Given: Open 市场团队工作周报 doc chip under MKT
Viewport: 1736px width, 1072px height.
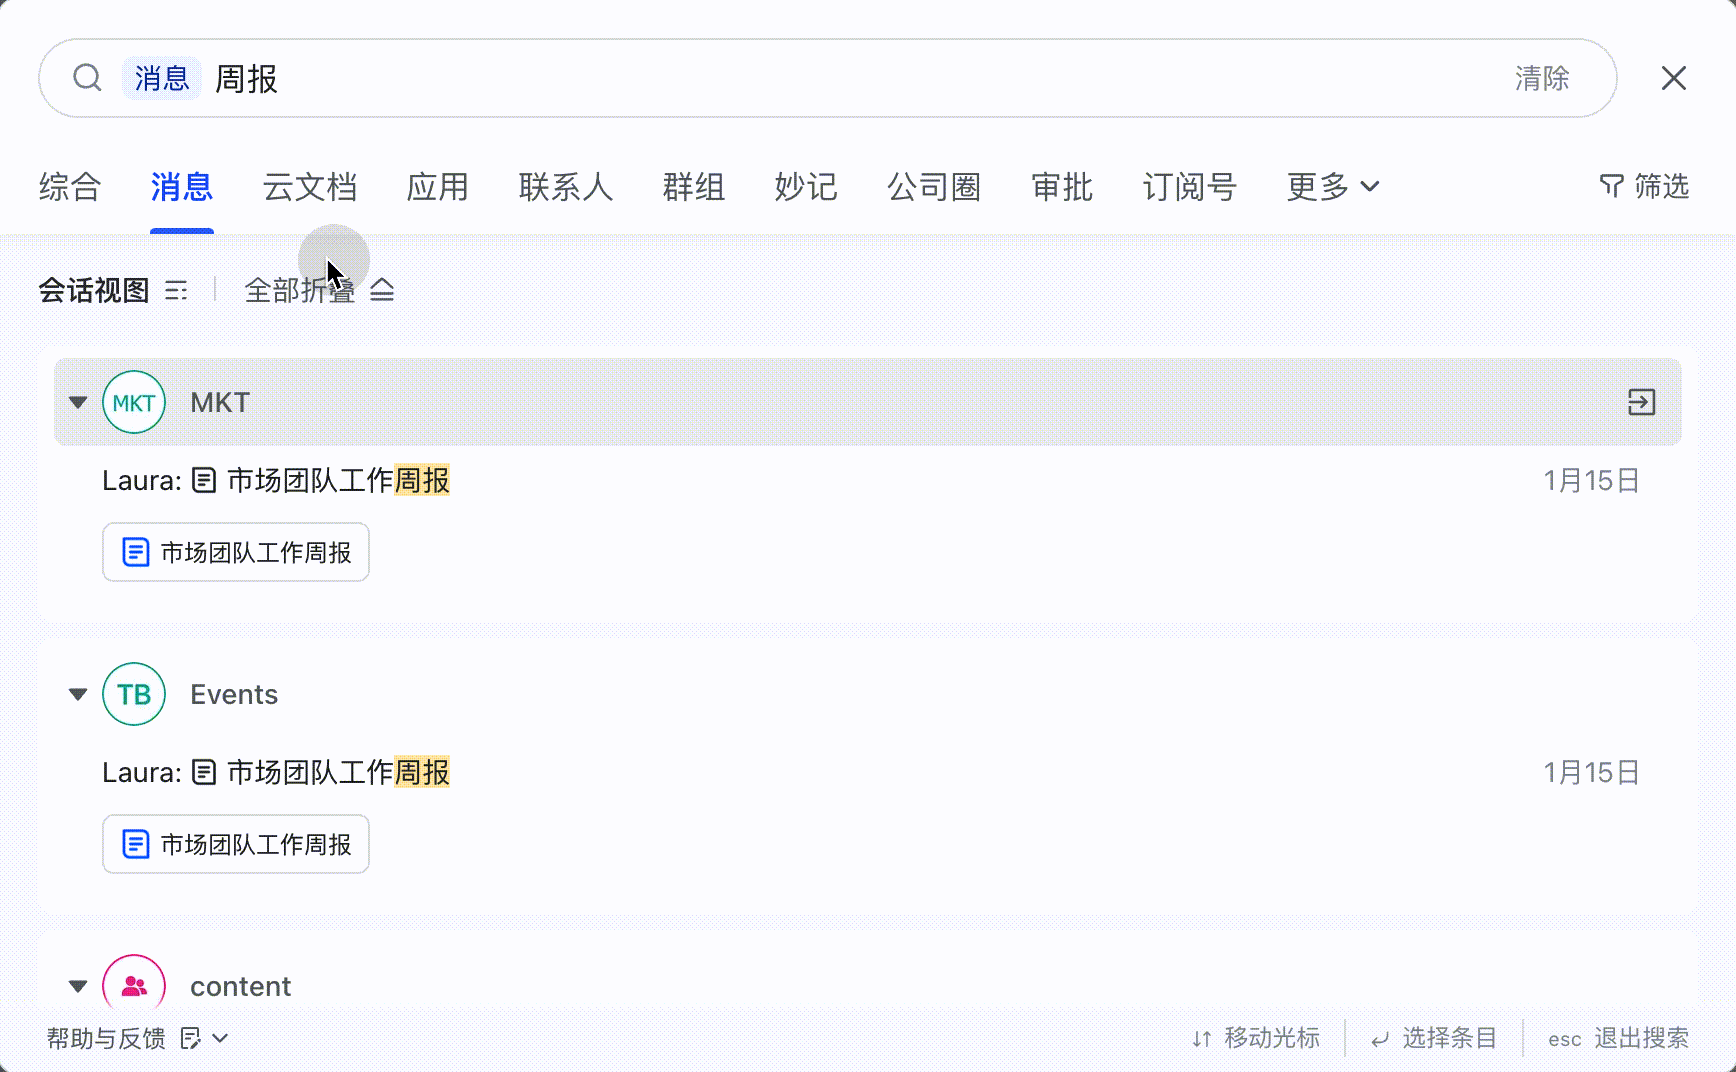Looking at the screenshot, I should [236, 552].
